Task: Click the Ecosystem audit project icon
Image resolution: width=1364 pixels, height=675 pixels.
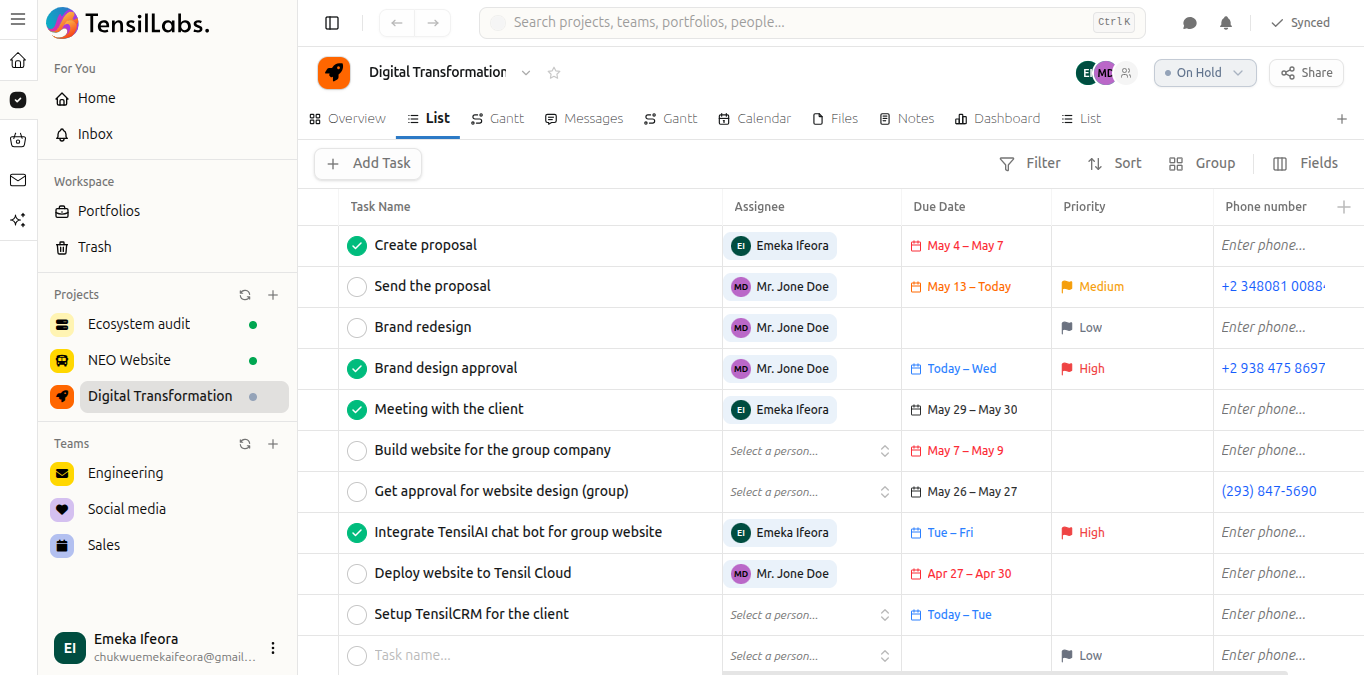Action: [62, 324]
